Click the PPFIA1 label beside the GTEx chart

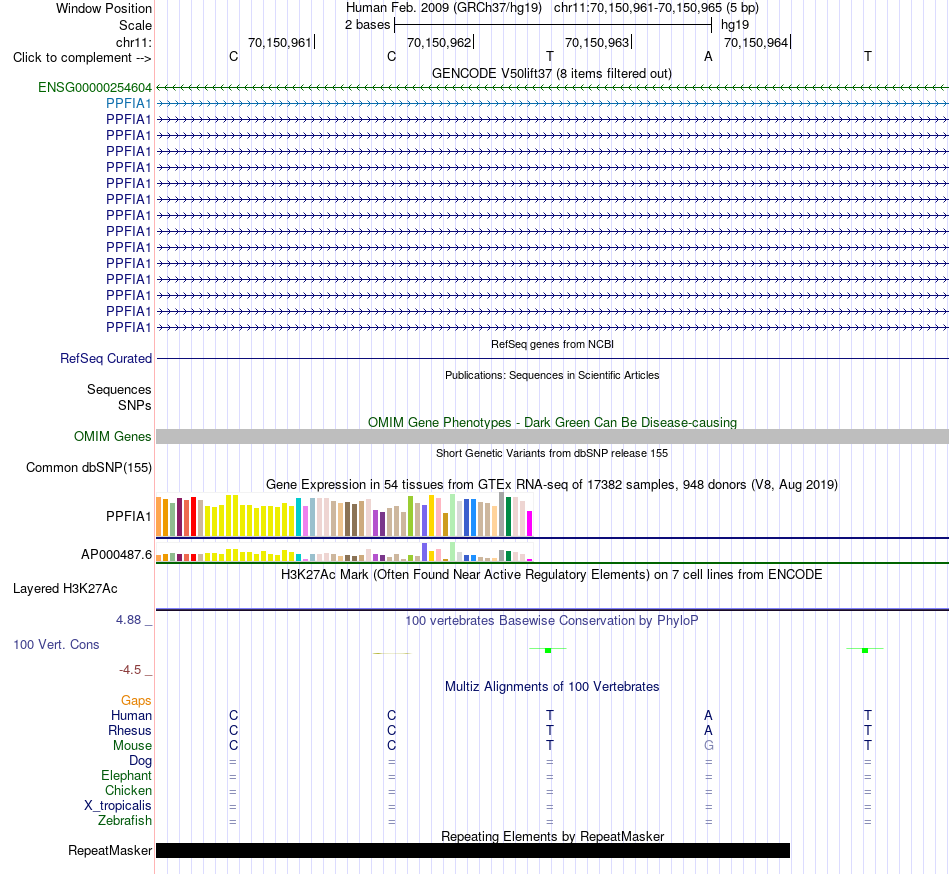tap(128, 517)
